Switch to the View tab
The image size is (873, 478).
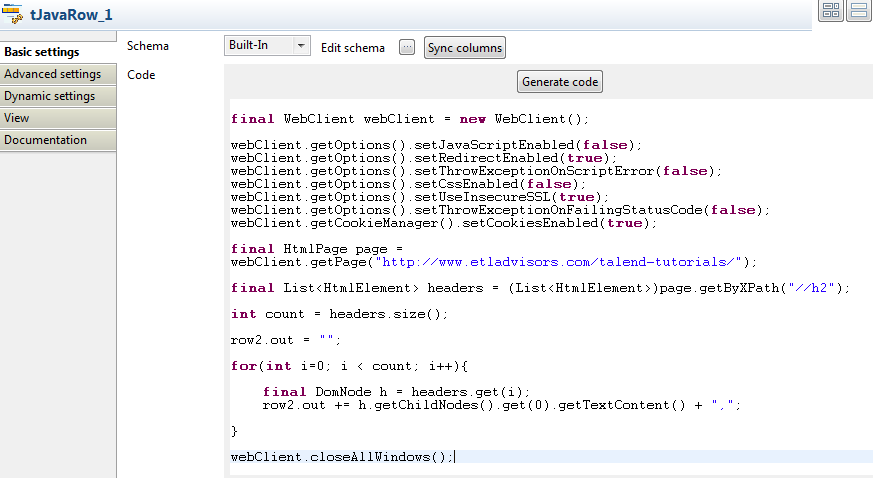[x=58, y=118]
